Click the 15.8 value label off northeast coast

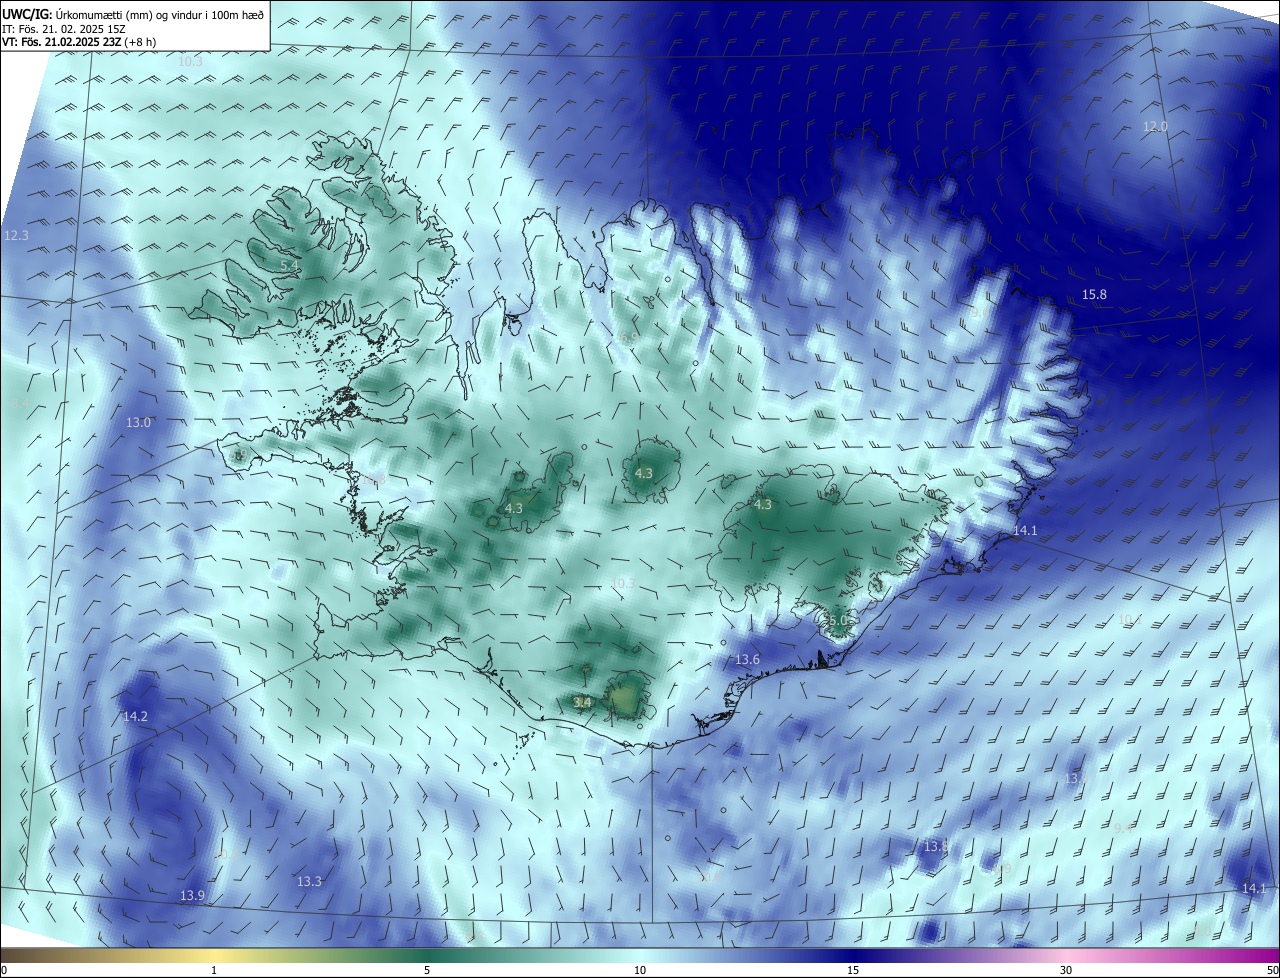pos(1095,295)
